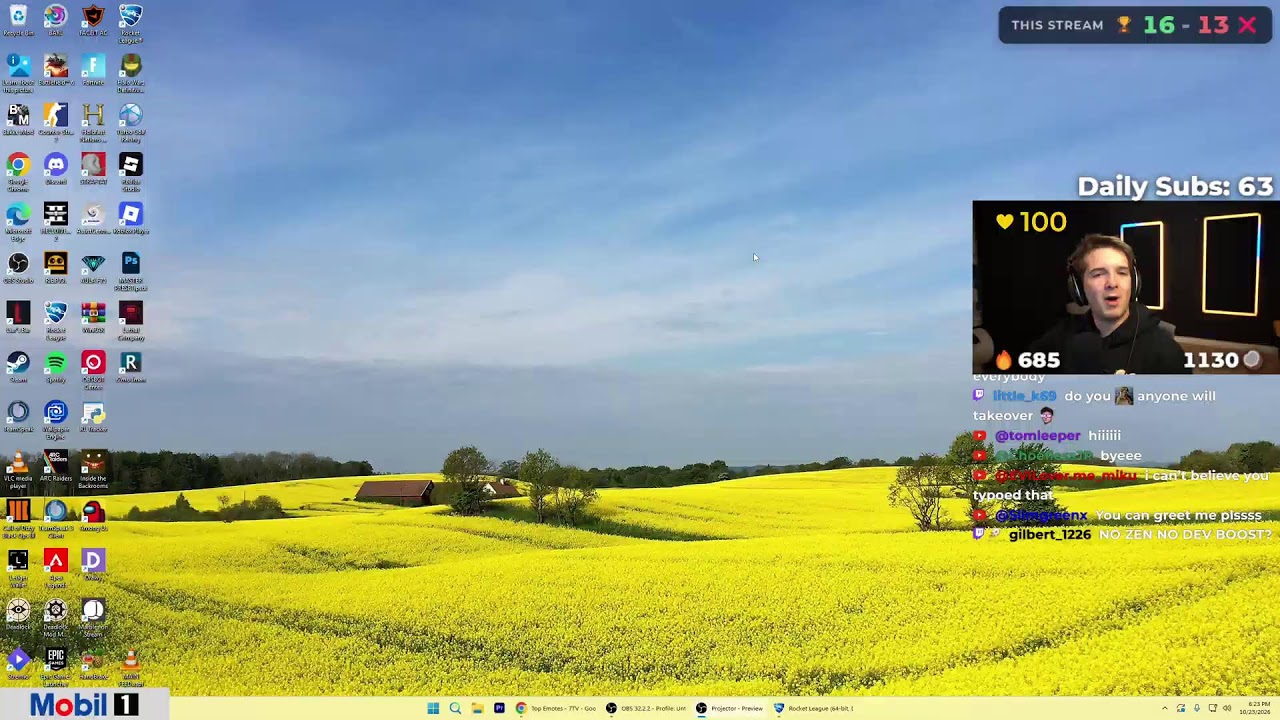Screen dimensions: 1280x720
Task: Click username @tomleeper in chat overlay
Action: tap(1037, 435)
